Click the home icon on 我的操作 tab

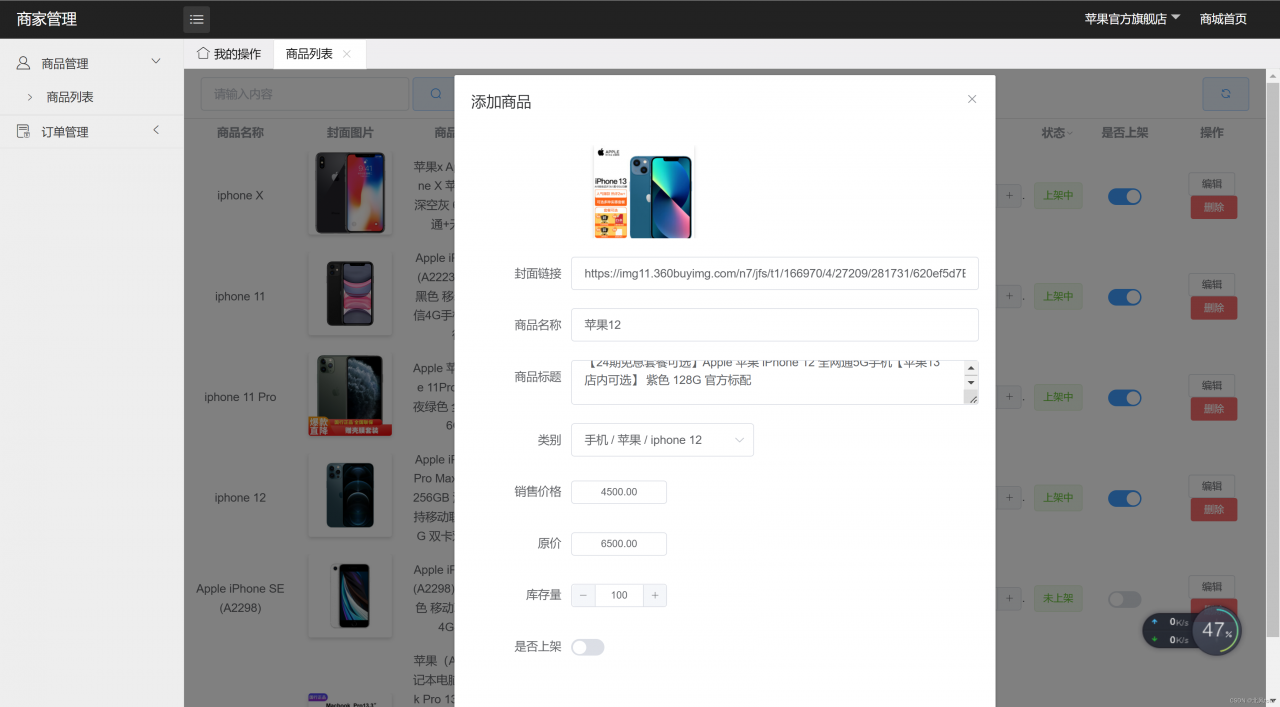click(203, 53)
